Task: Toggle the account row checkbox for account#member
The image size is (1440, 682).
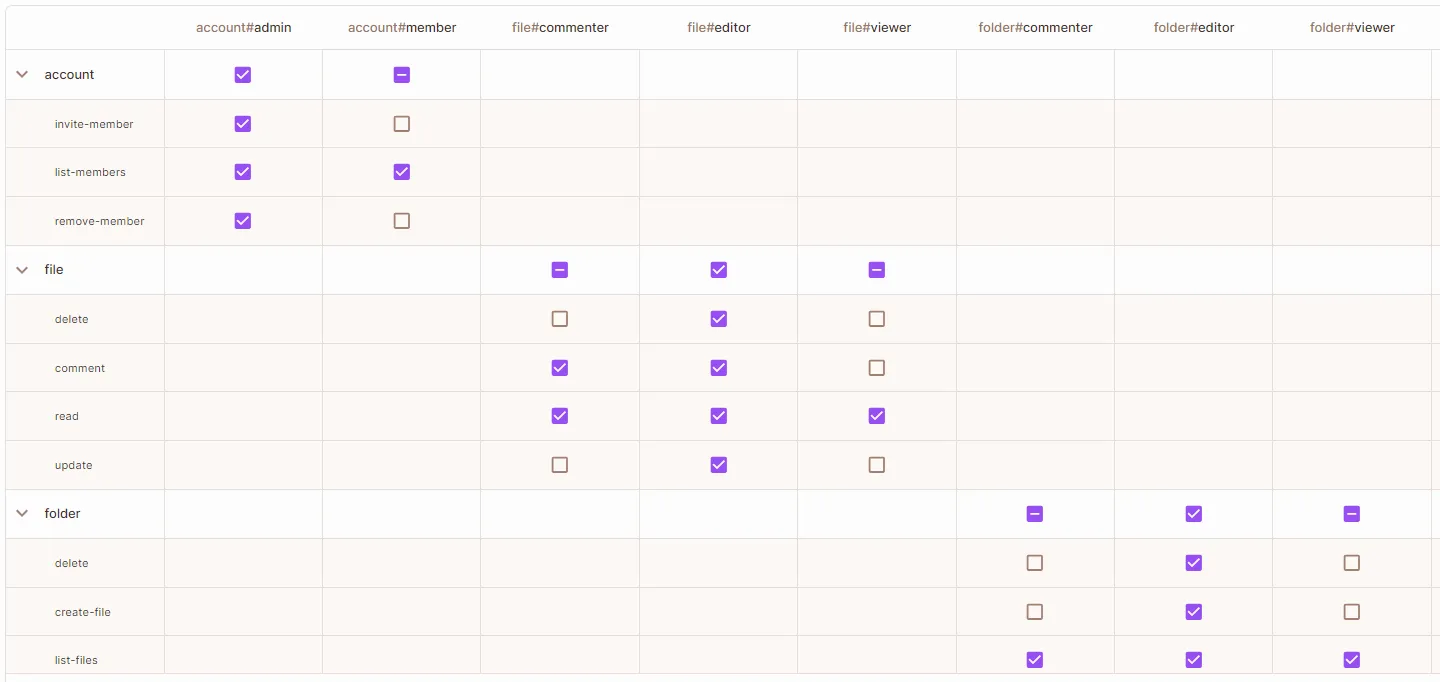Action: coord(402,75)
